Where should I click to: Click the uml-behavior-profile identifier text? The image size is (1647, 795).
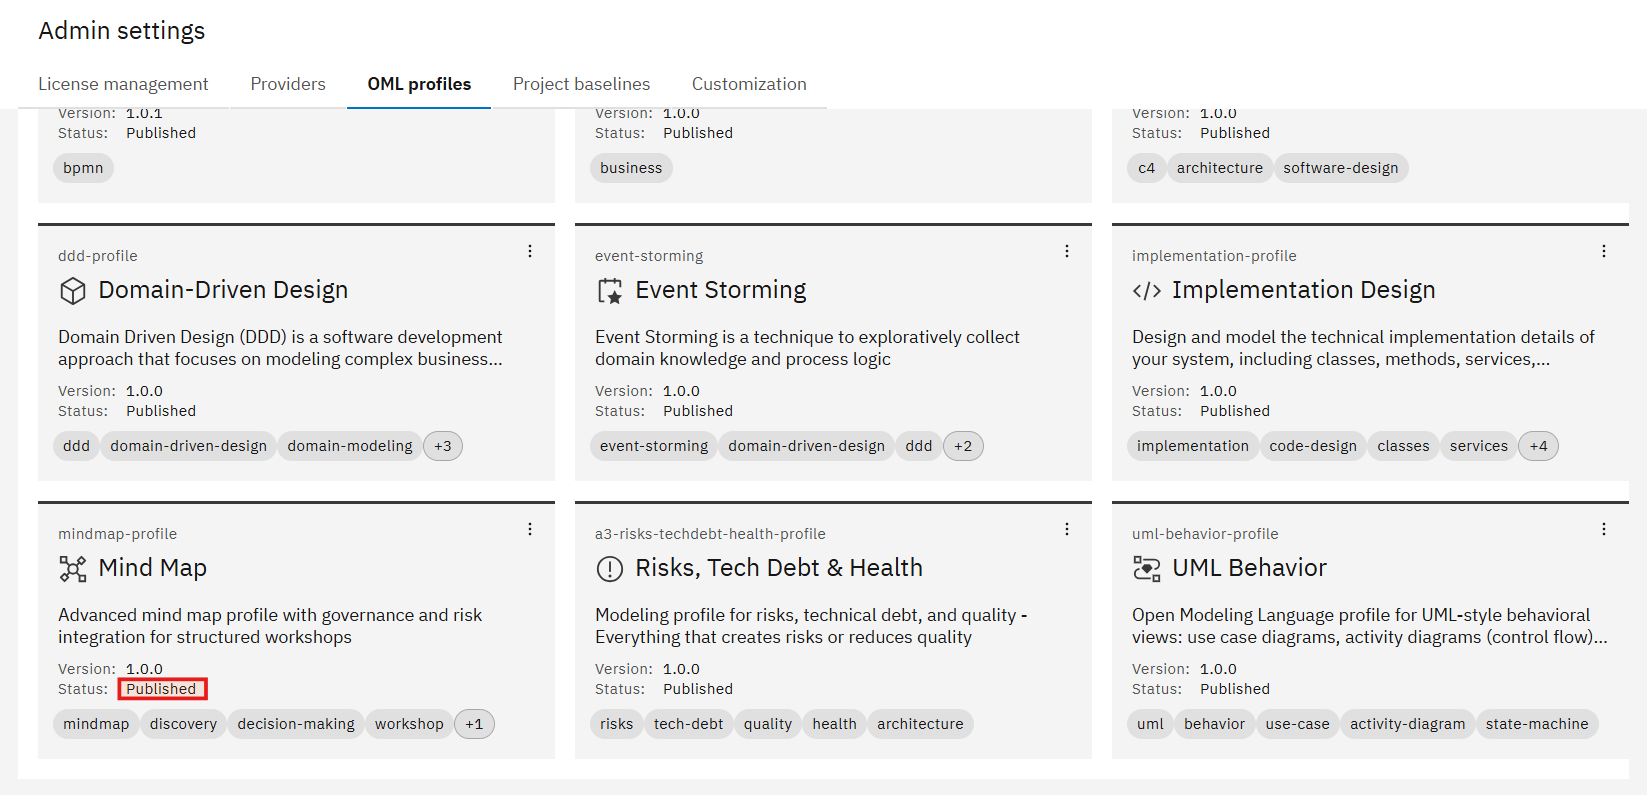pyautogui.click(x=1205, y=534)
